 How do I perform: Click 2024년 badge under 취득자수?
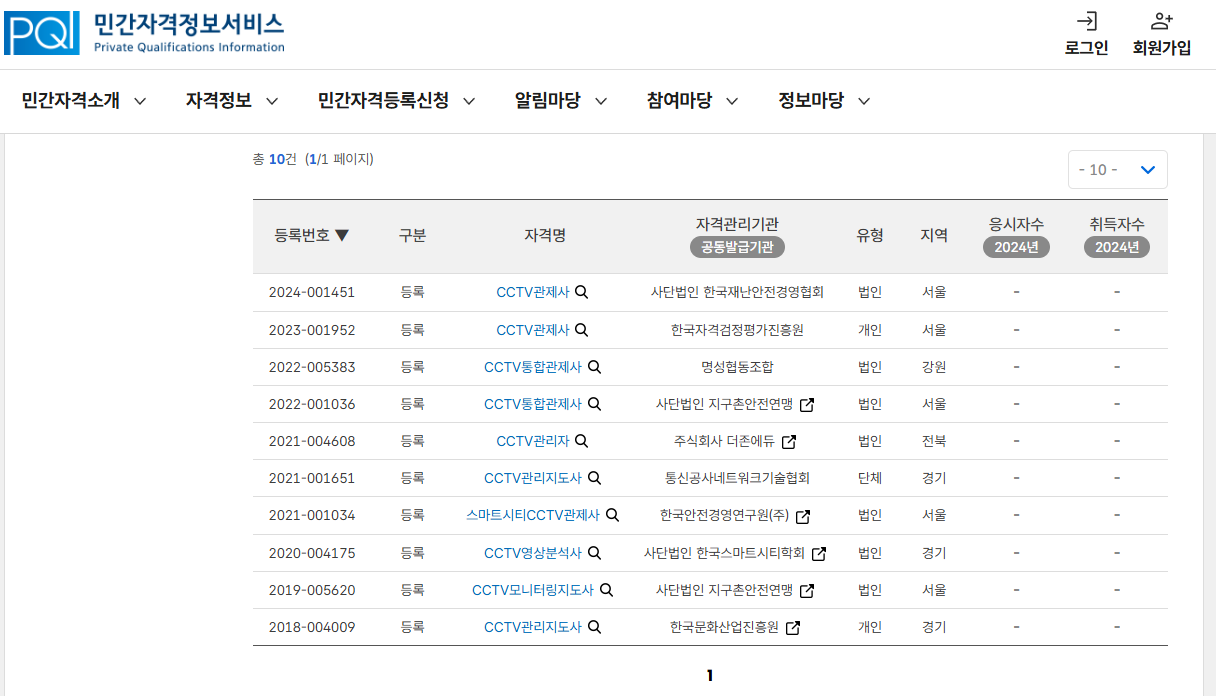[x=1117, y=247]
